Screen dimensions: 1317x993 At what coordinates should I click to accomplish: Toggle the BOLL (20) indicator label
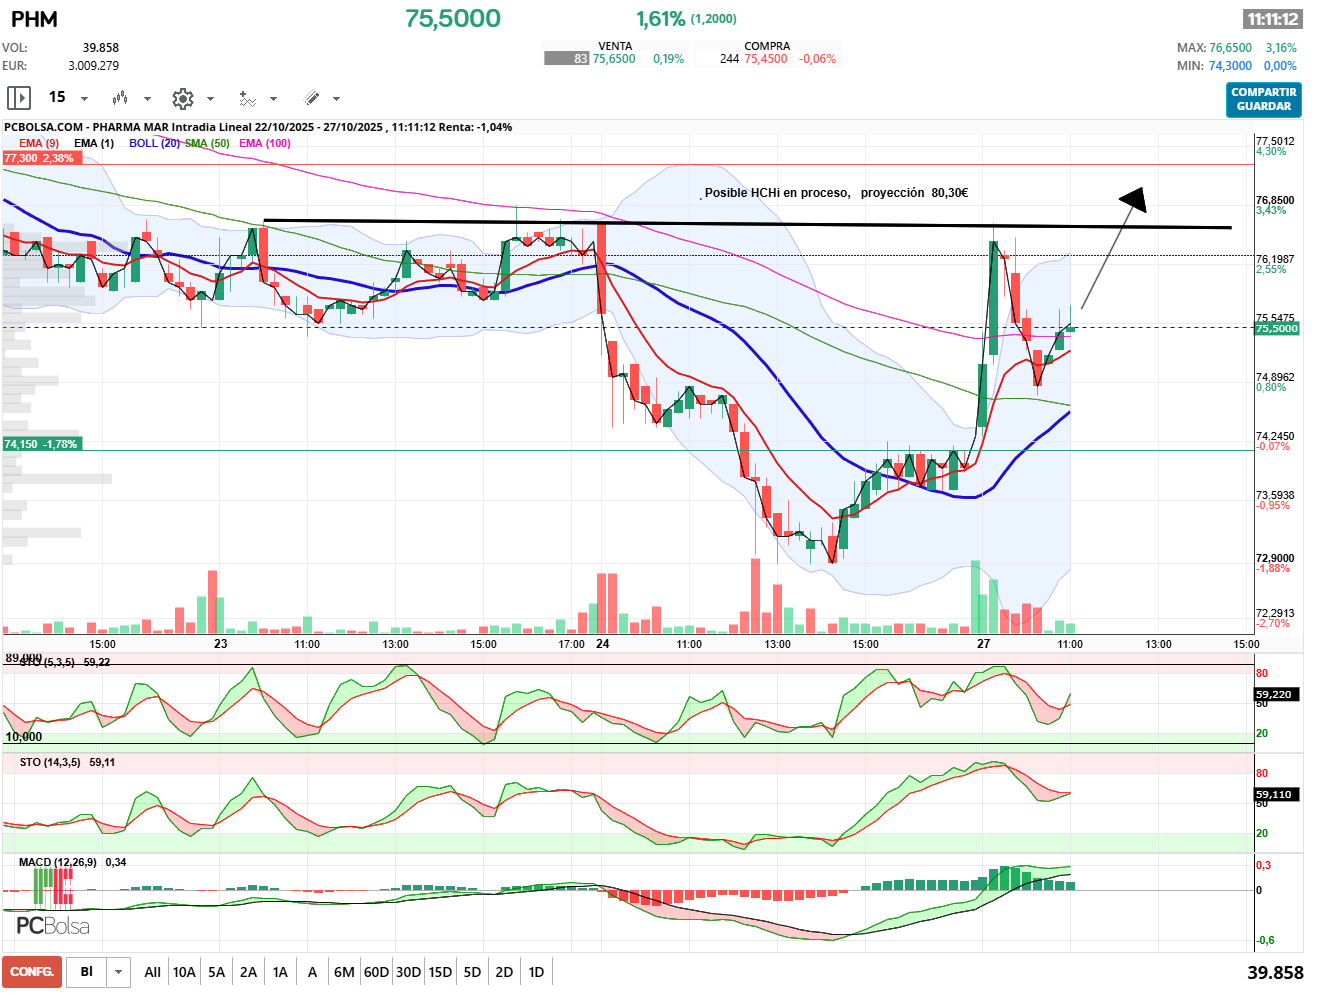tap(154, 143)
